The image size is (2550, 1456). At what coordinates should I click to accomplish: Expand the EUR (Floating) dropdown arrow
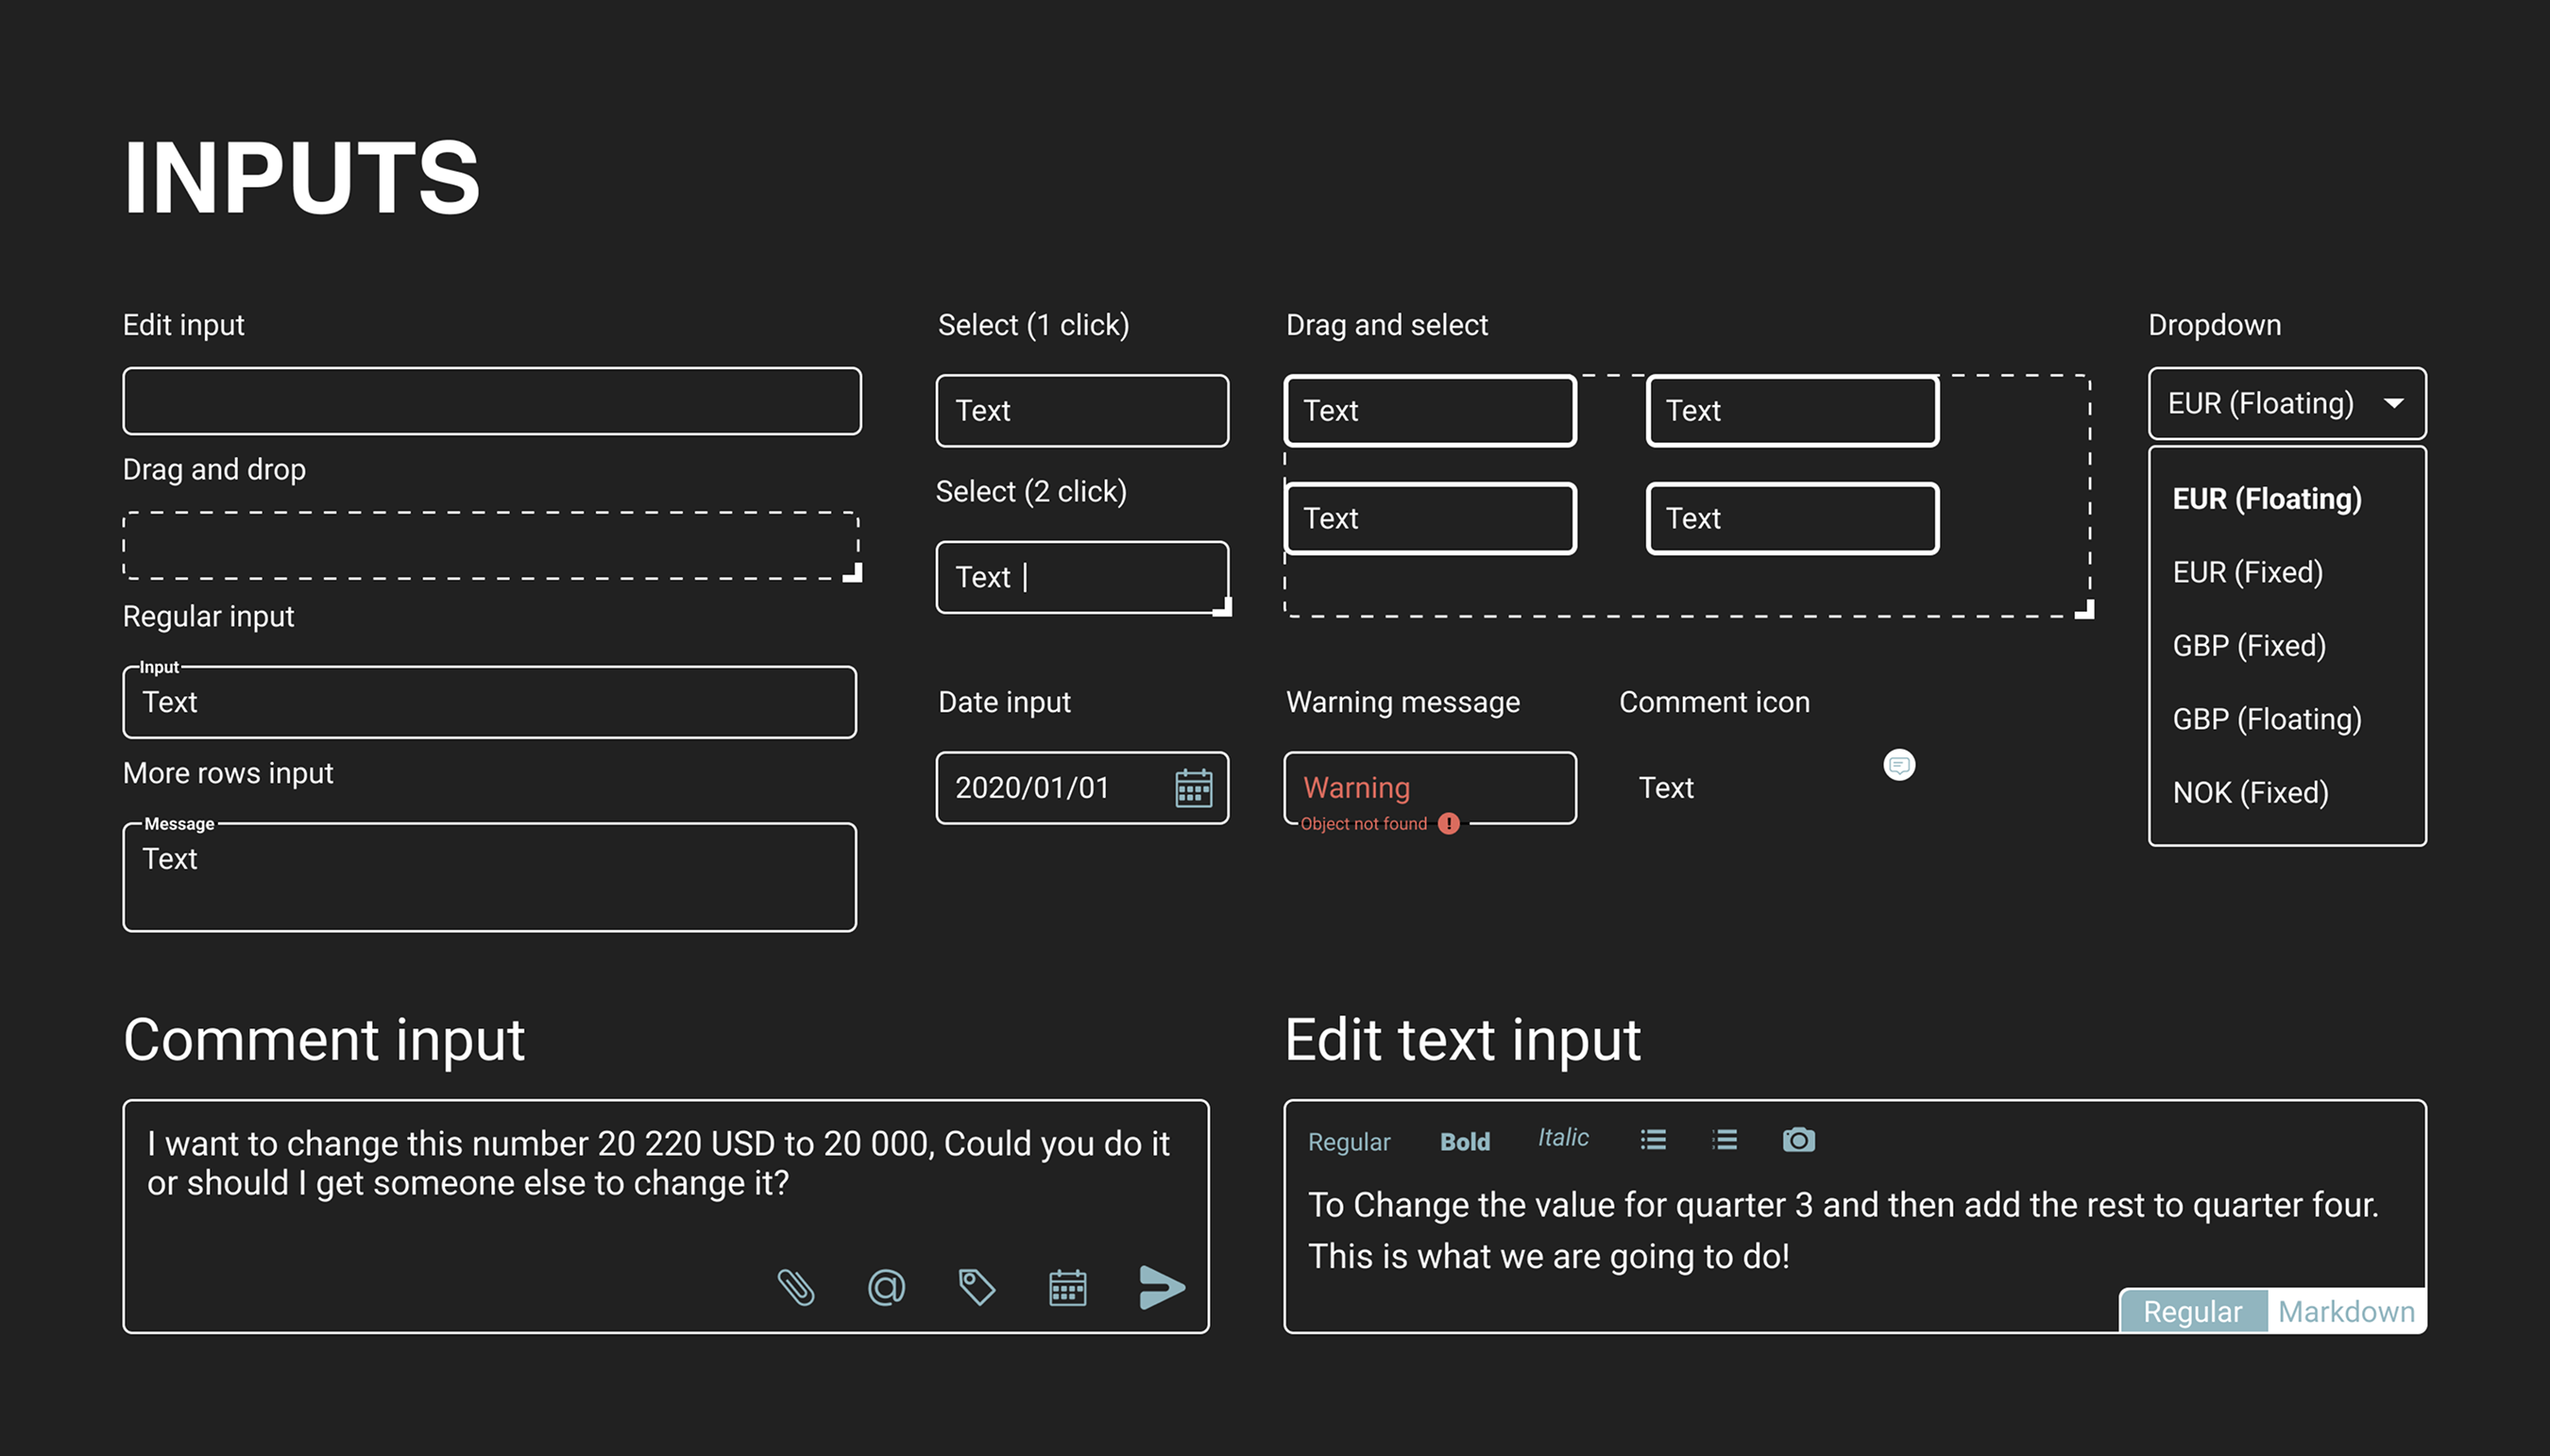click(2394, 403)
